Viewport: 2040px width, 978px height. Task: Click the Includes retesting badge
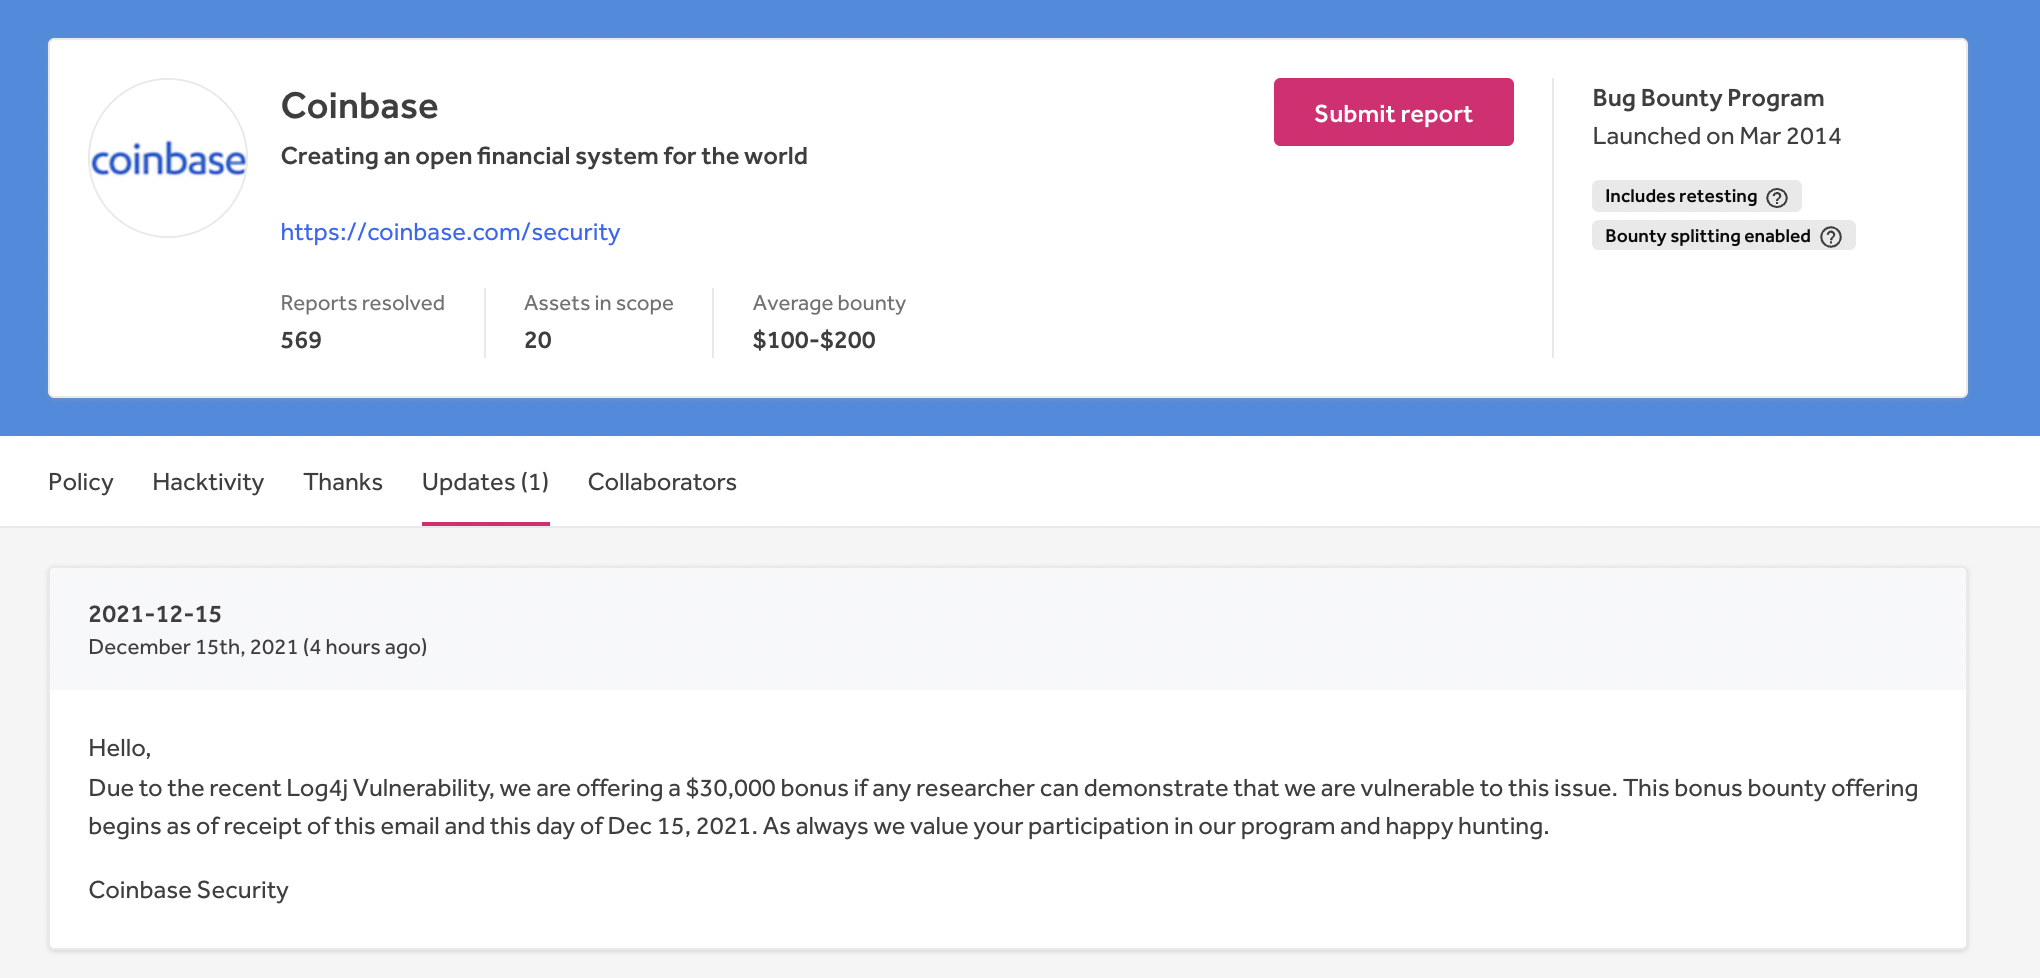click(1681, 196)
